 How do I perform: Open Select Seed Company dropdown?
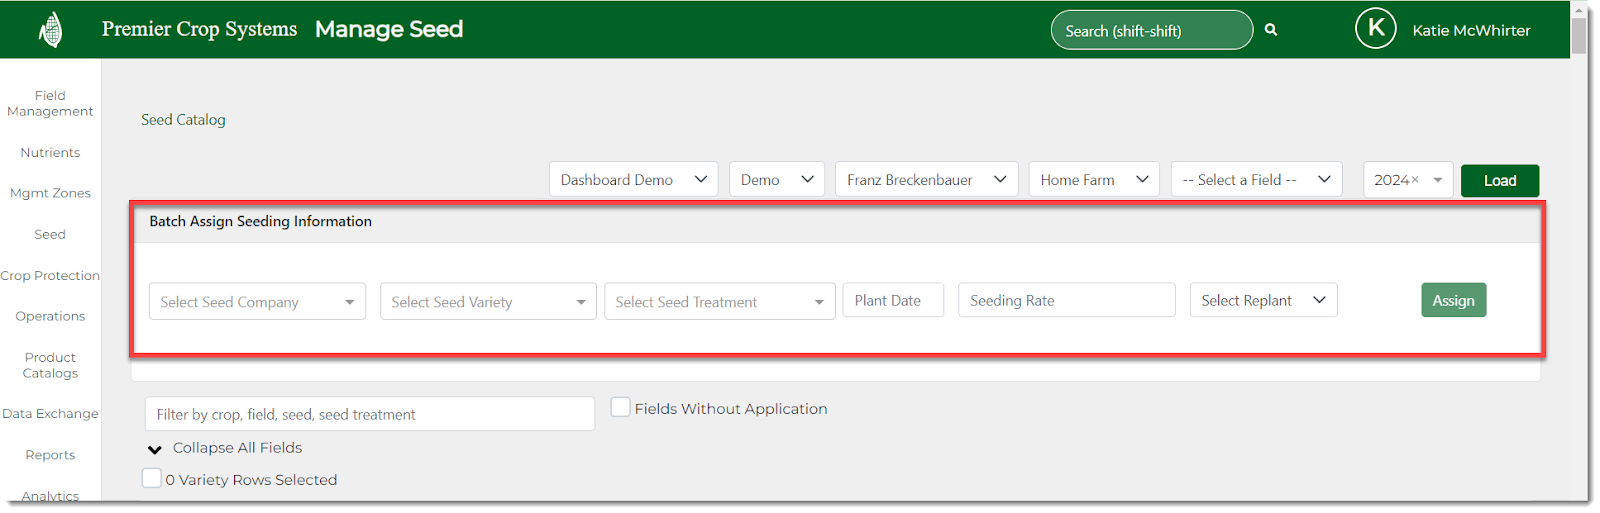(257, 301)
